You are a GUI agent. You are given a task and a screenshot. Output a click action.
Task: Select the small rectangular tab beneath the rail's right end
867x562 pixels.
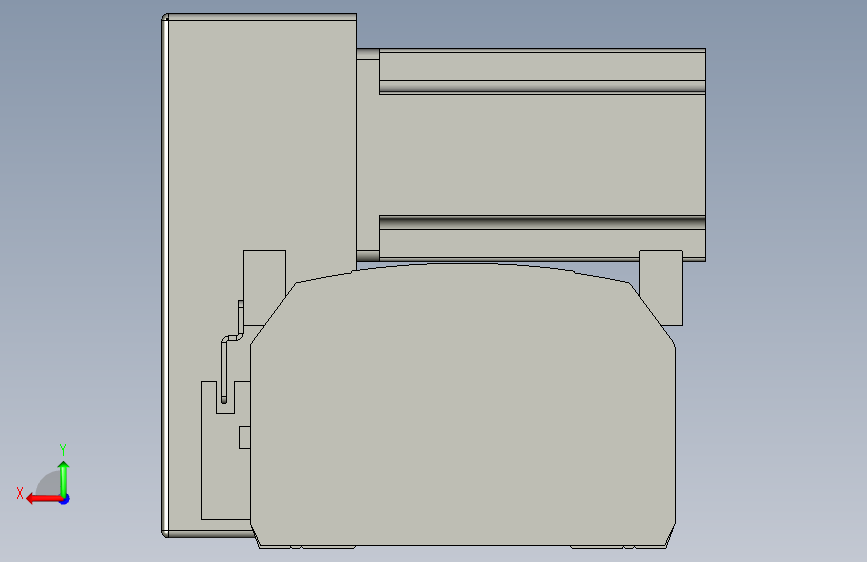point(661,288)
